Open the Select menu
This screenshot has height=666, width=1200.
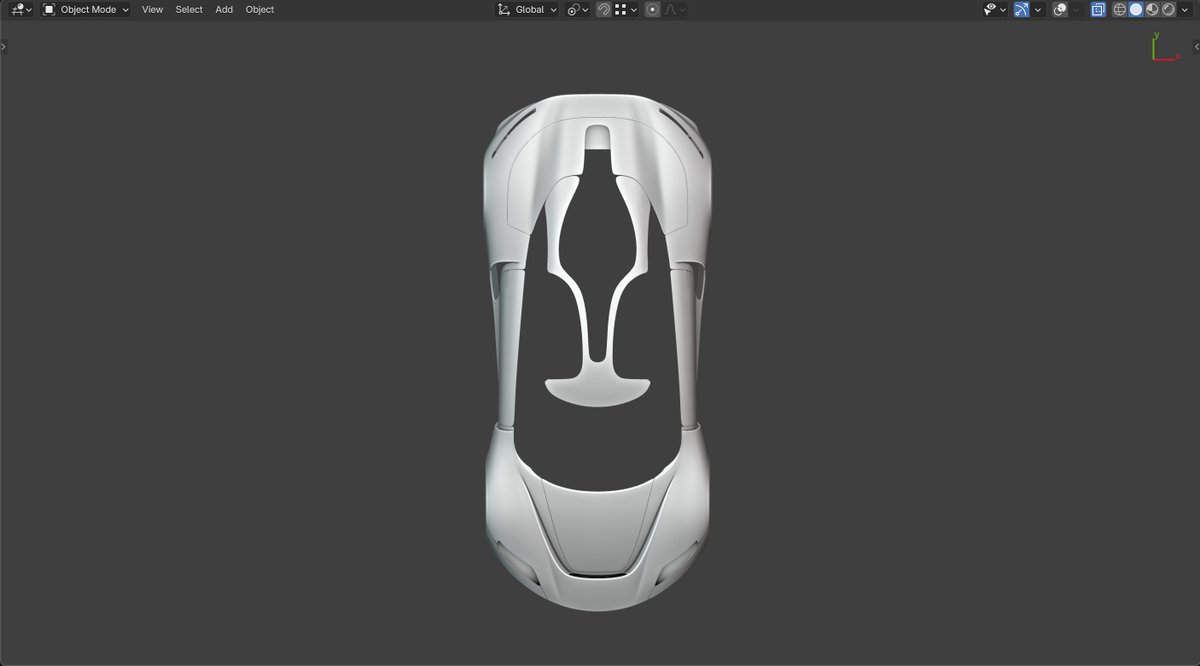188,9
